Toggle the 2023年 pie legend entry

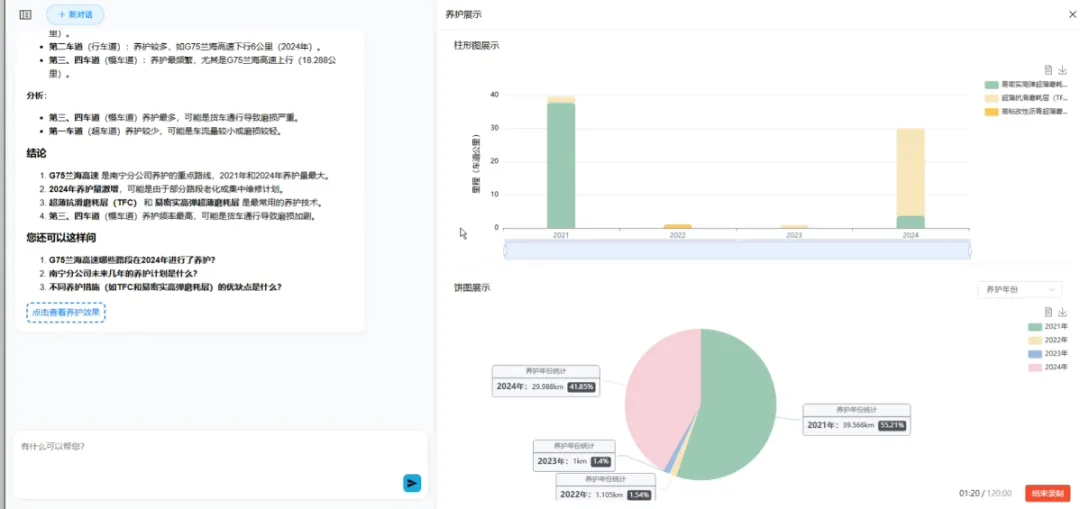coord(1047,354)
